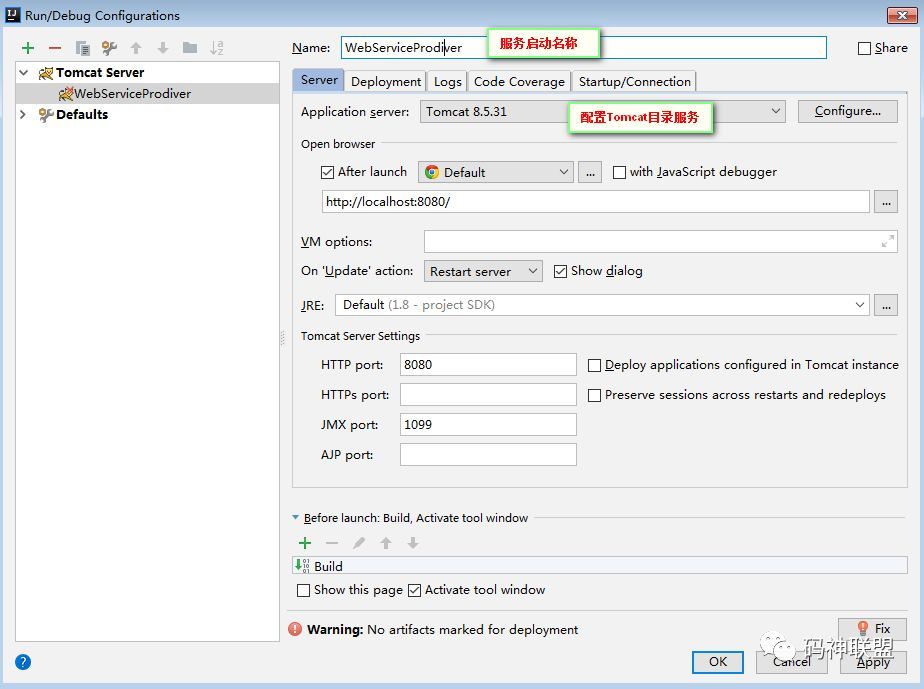The height and width of the screenshot is (689, 924).
Task: Click the HTTP port field
Action: pos(488,364)
